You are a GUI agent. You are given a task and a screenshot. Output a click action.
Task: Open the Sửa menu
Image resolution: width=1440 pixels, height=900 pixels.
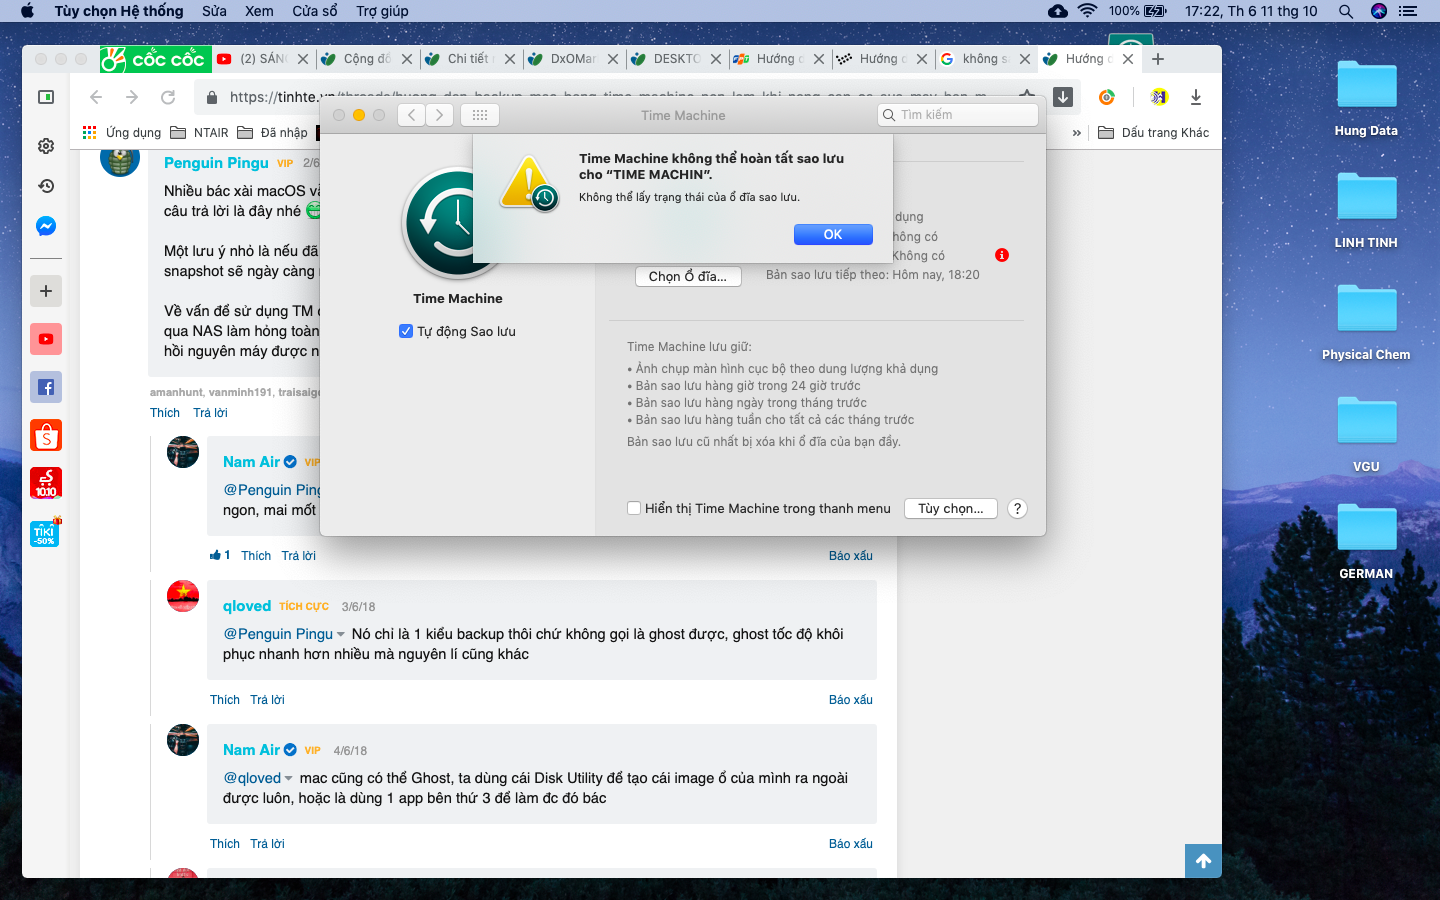pos(214,11)
